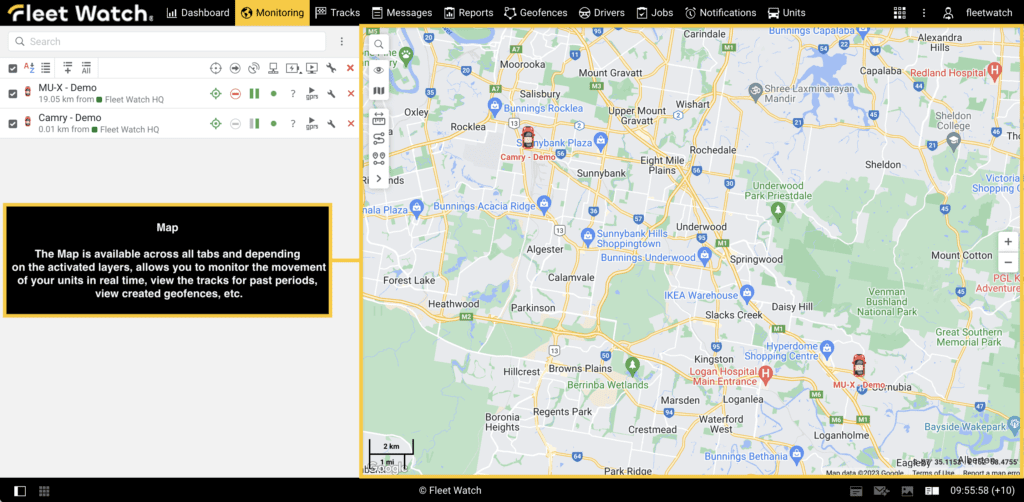This screenshot has height=502, width=1024.
Task: Click the red stop icon for MU-X
Action: [x=235, y=94]
